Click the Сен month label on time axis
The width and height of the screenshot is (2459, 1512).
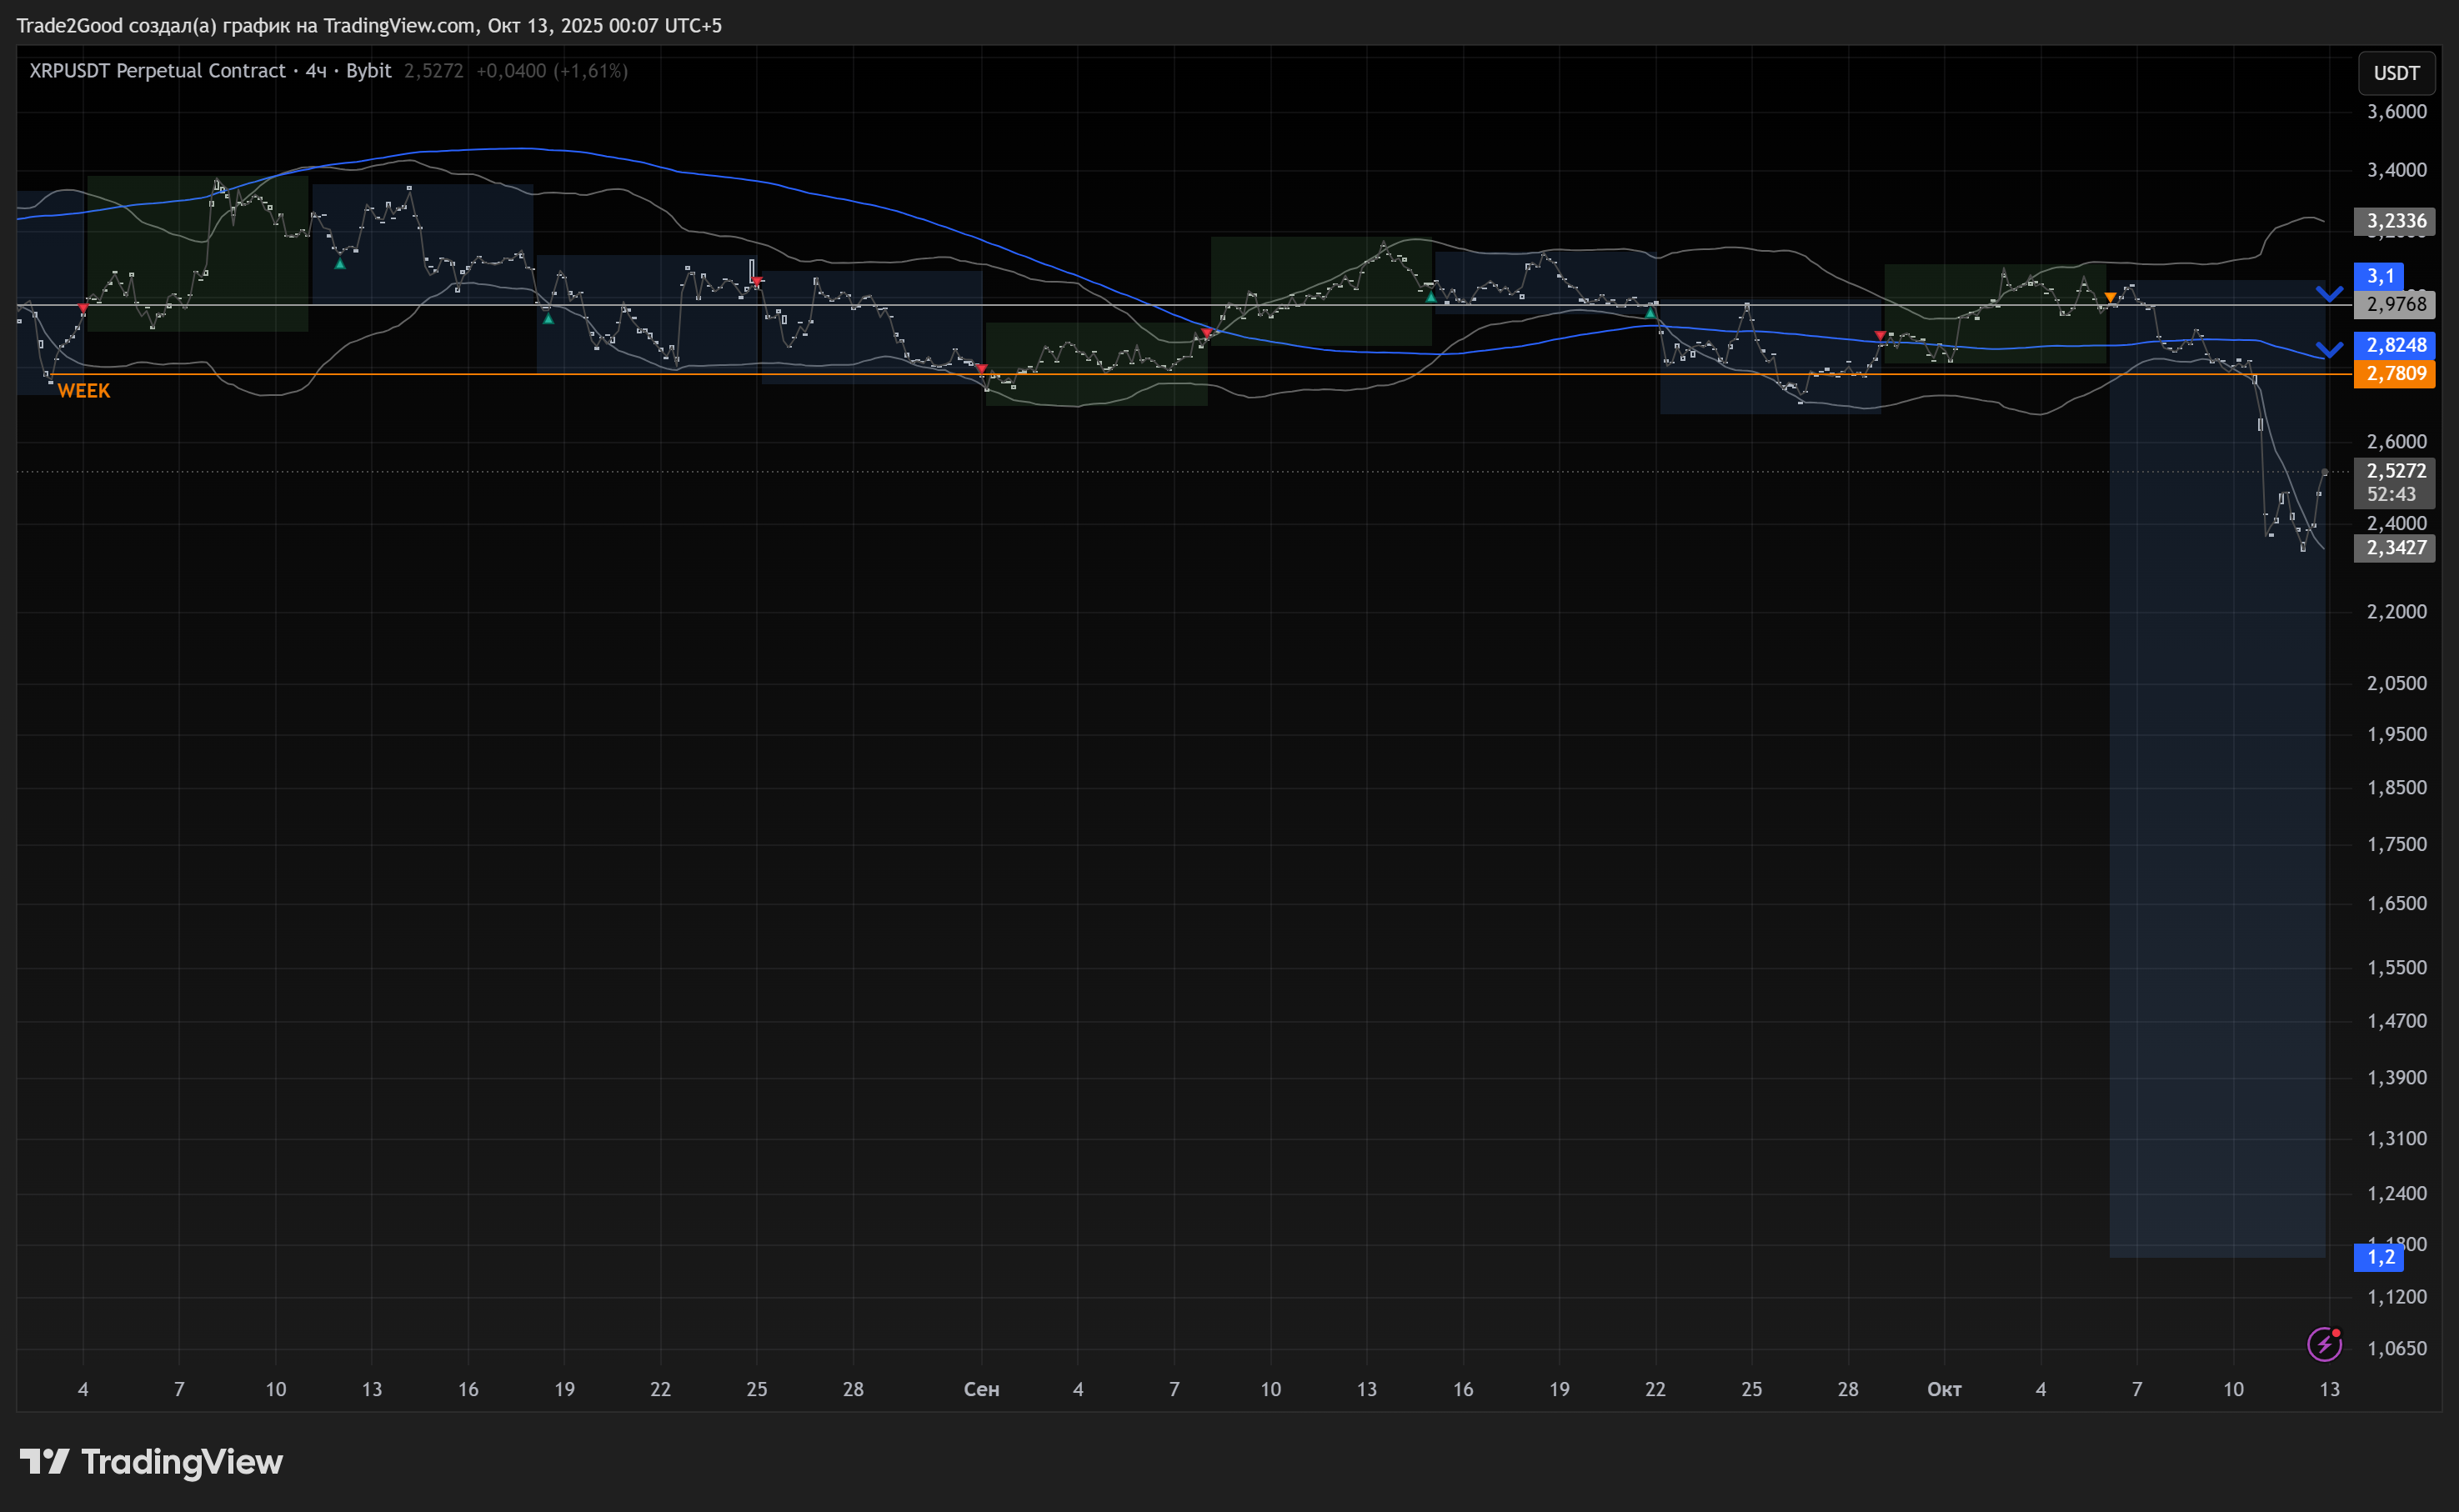(981, 1389)
